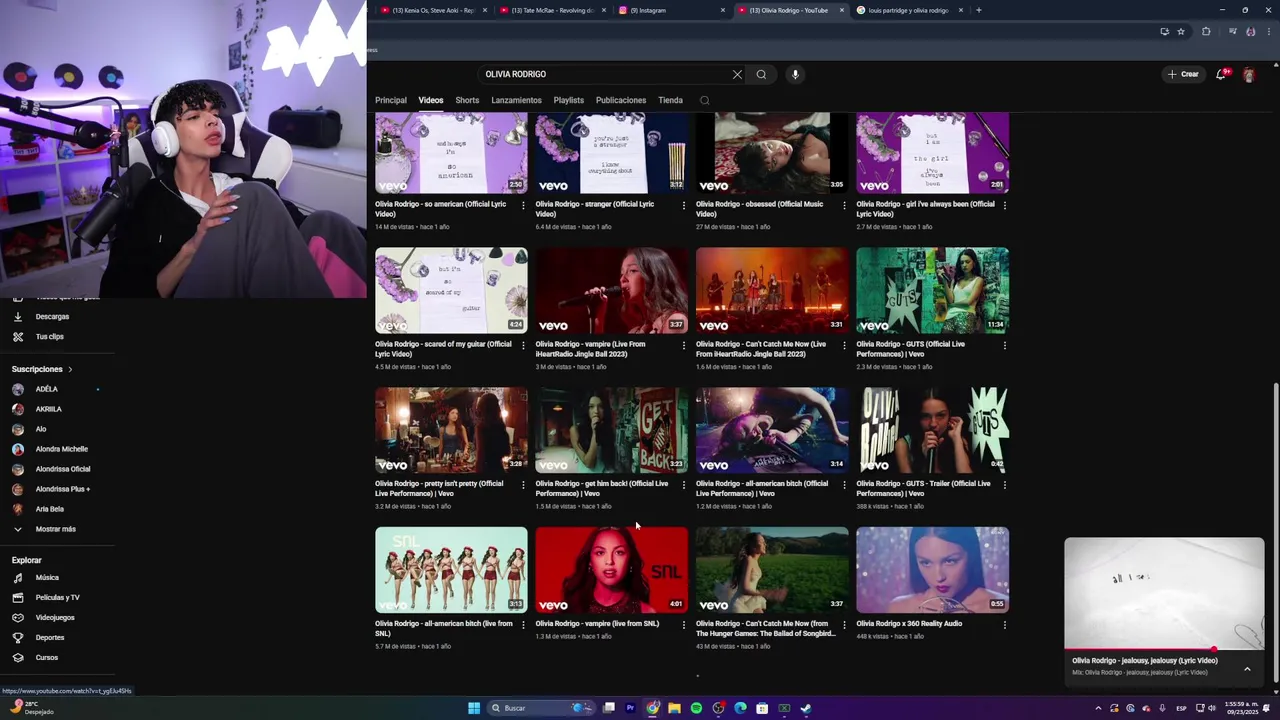Open File Explorer from the taskbar
Viewport: 1280px width, 720px height.
[x=674, y=708]
